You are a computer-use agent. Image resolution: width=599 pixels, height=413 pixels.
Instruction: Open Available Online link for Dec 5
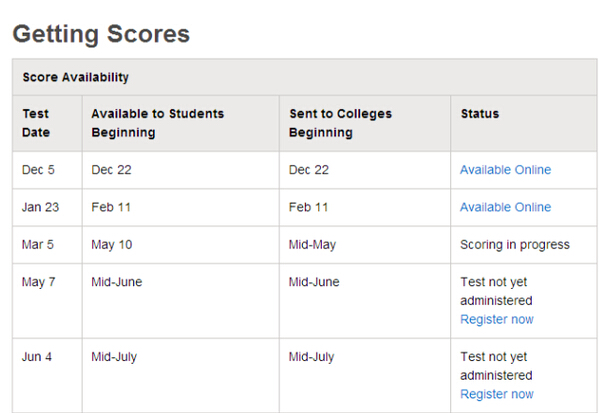505,170
